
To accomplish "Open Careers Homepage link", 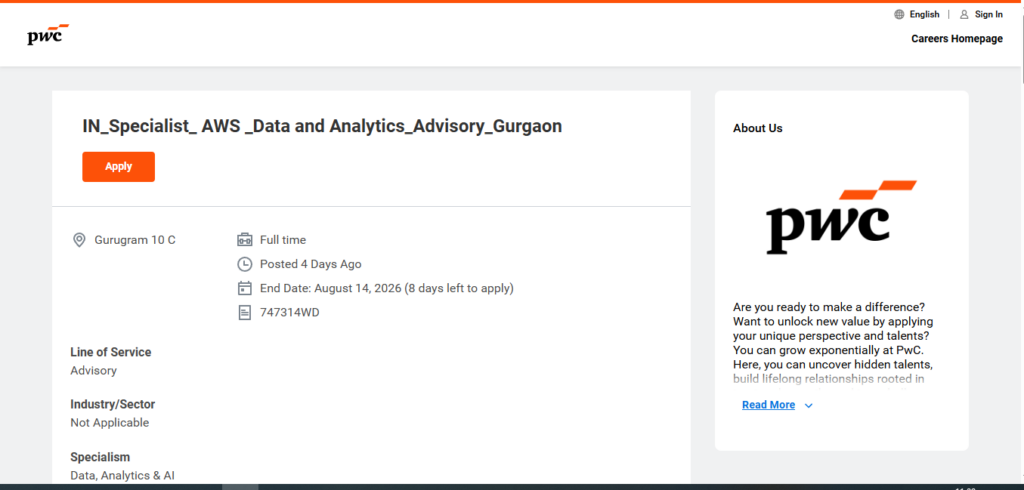I will click(x=957, y=39).
